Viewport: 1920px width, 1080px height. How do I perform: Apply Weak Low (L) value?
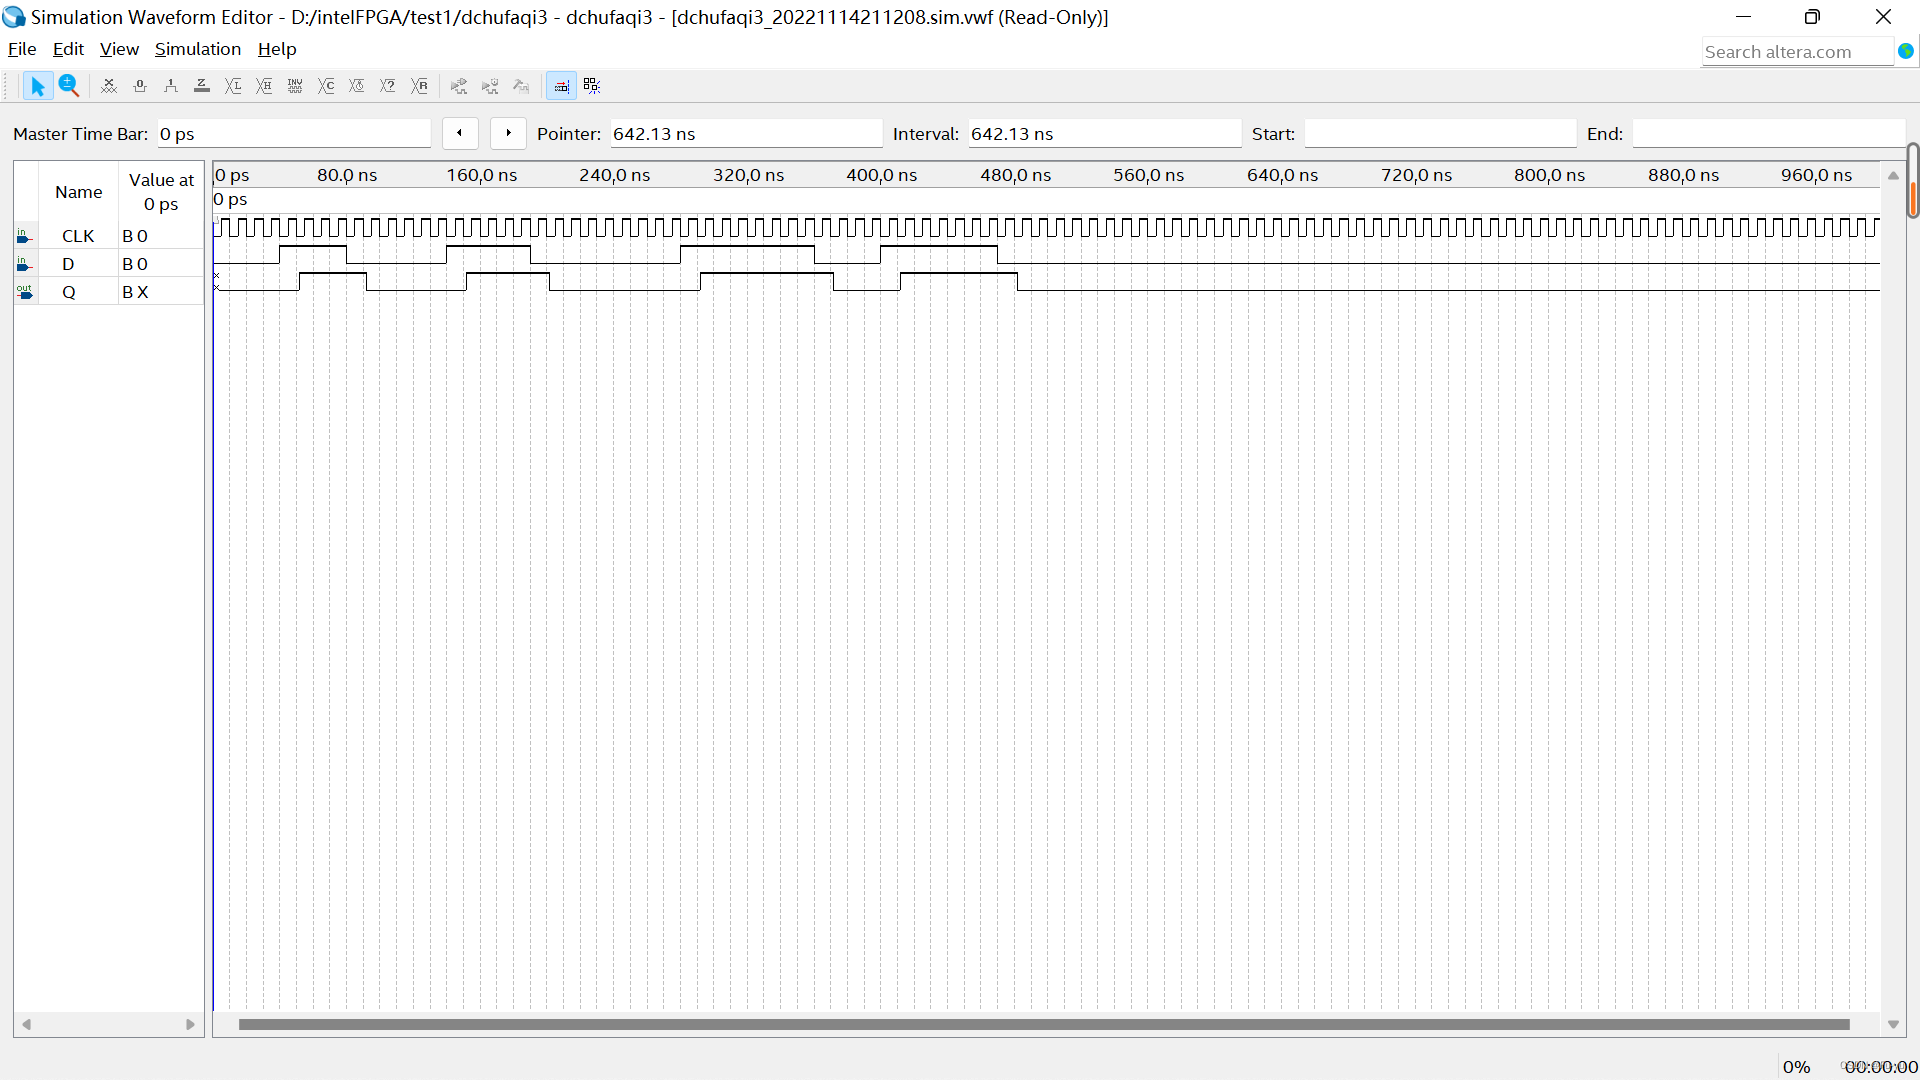coord(233,86)
